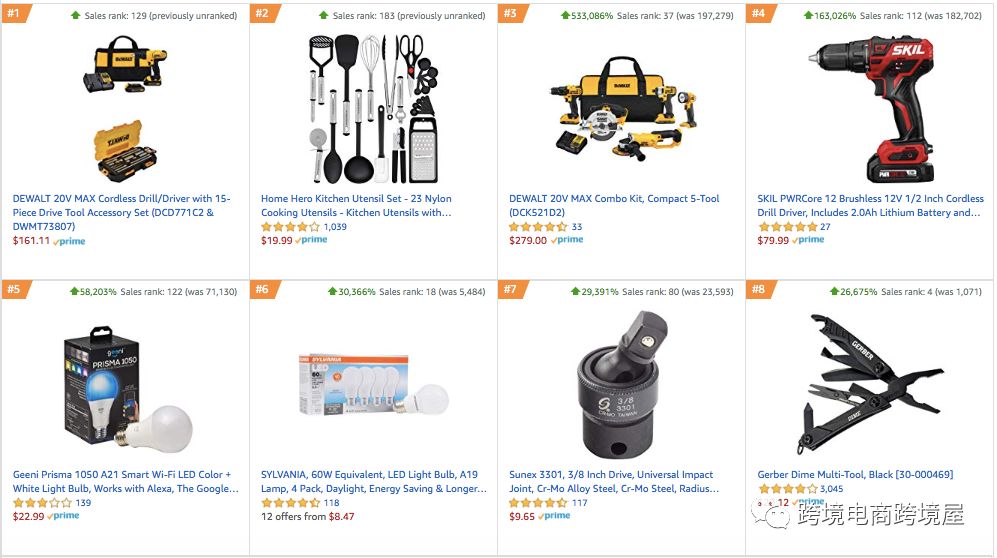Open SYLVANIA 60W Equivalent LED bulb link

373,481
